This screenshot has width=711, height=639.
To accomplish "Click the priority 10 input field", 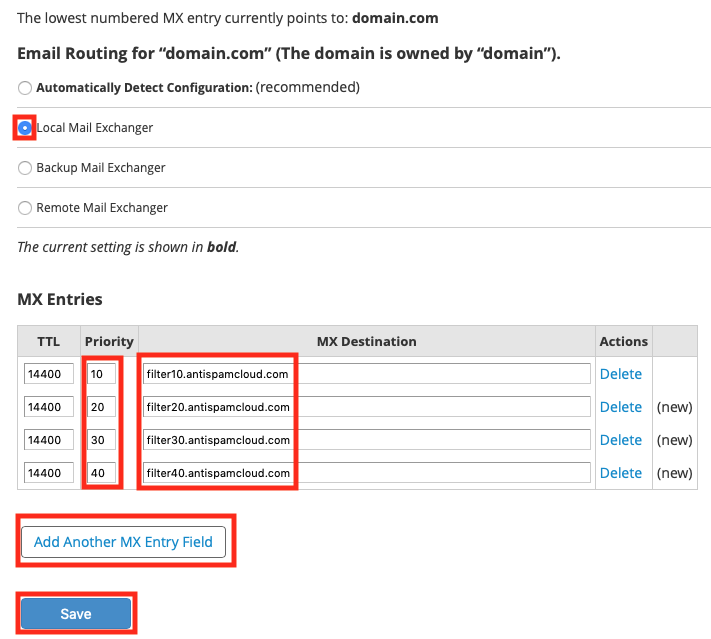I will coord(101,374).
